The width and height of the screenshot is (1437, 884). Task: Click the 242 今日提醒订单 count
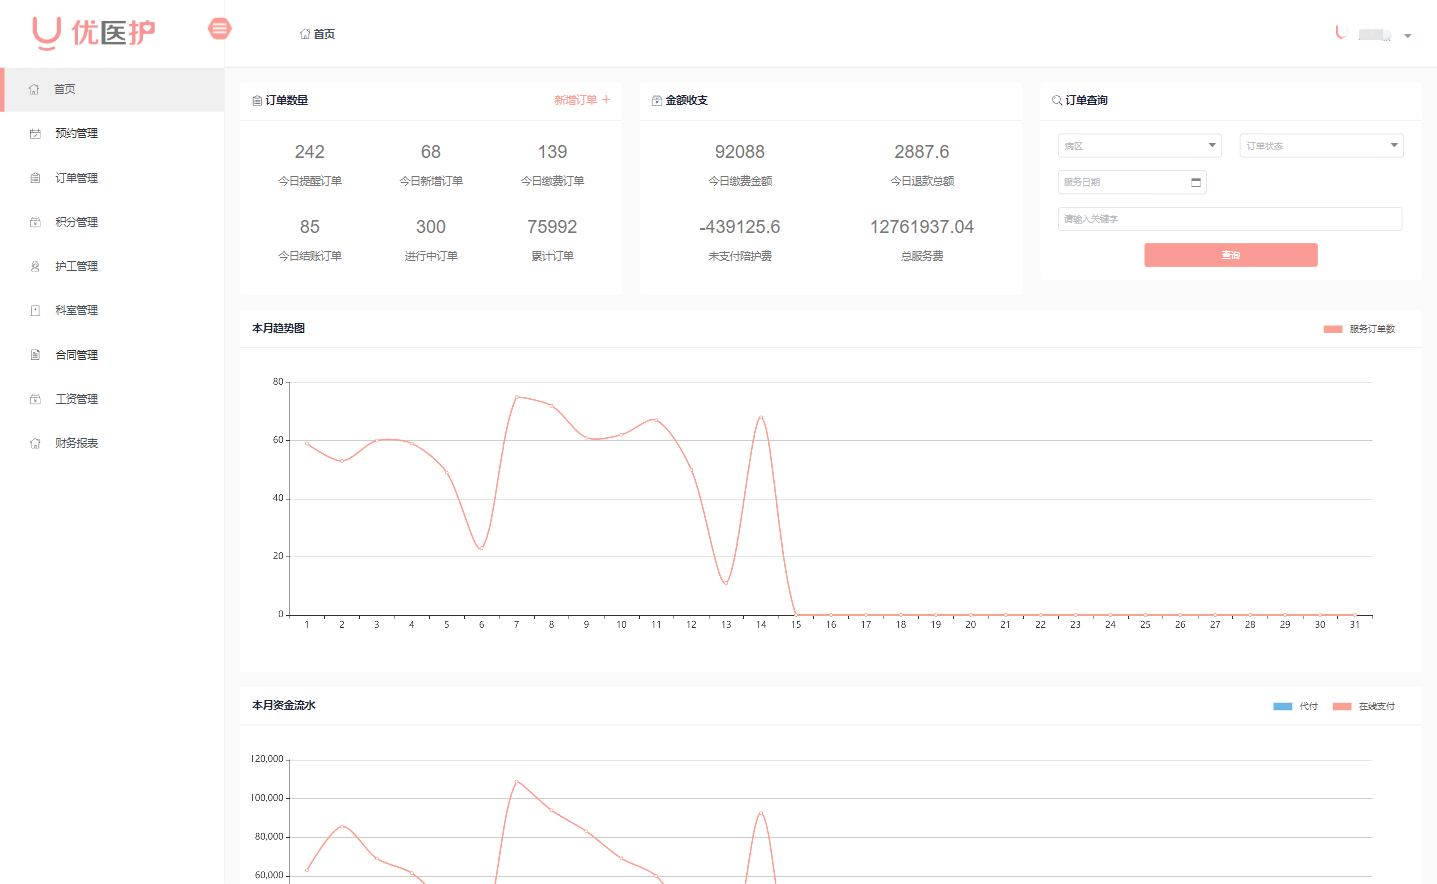[x=310, y=152]
